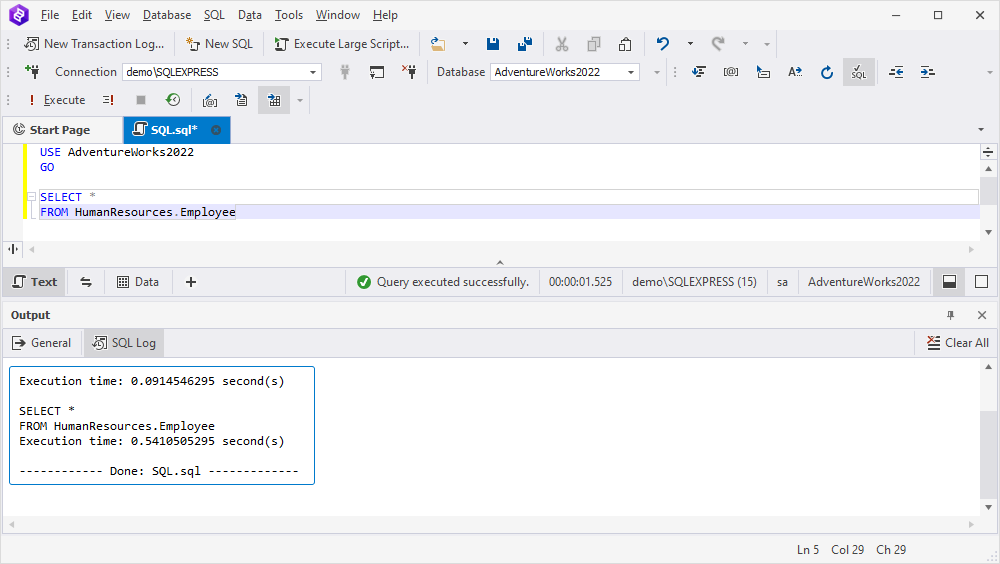Click the editor split window handle
Screen dimensions: 1000x564
click(x=988, y=152)
